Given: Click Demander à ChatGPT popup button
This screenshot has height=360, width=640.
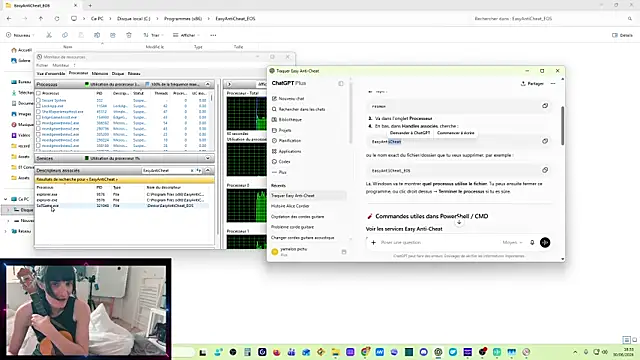Looking at the screenshot, I should click(x=410, y=133).
